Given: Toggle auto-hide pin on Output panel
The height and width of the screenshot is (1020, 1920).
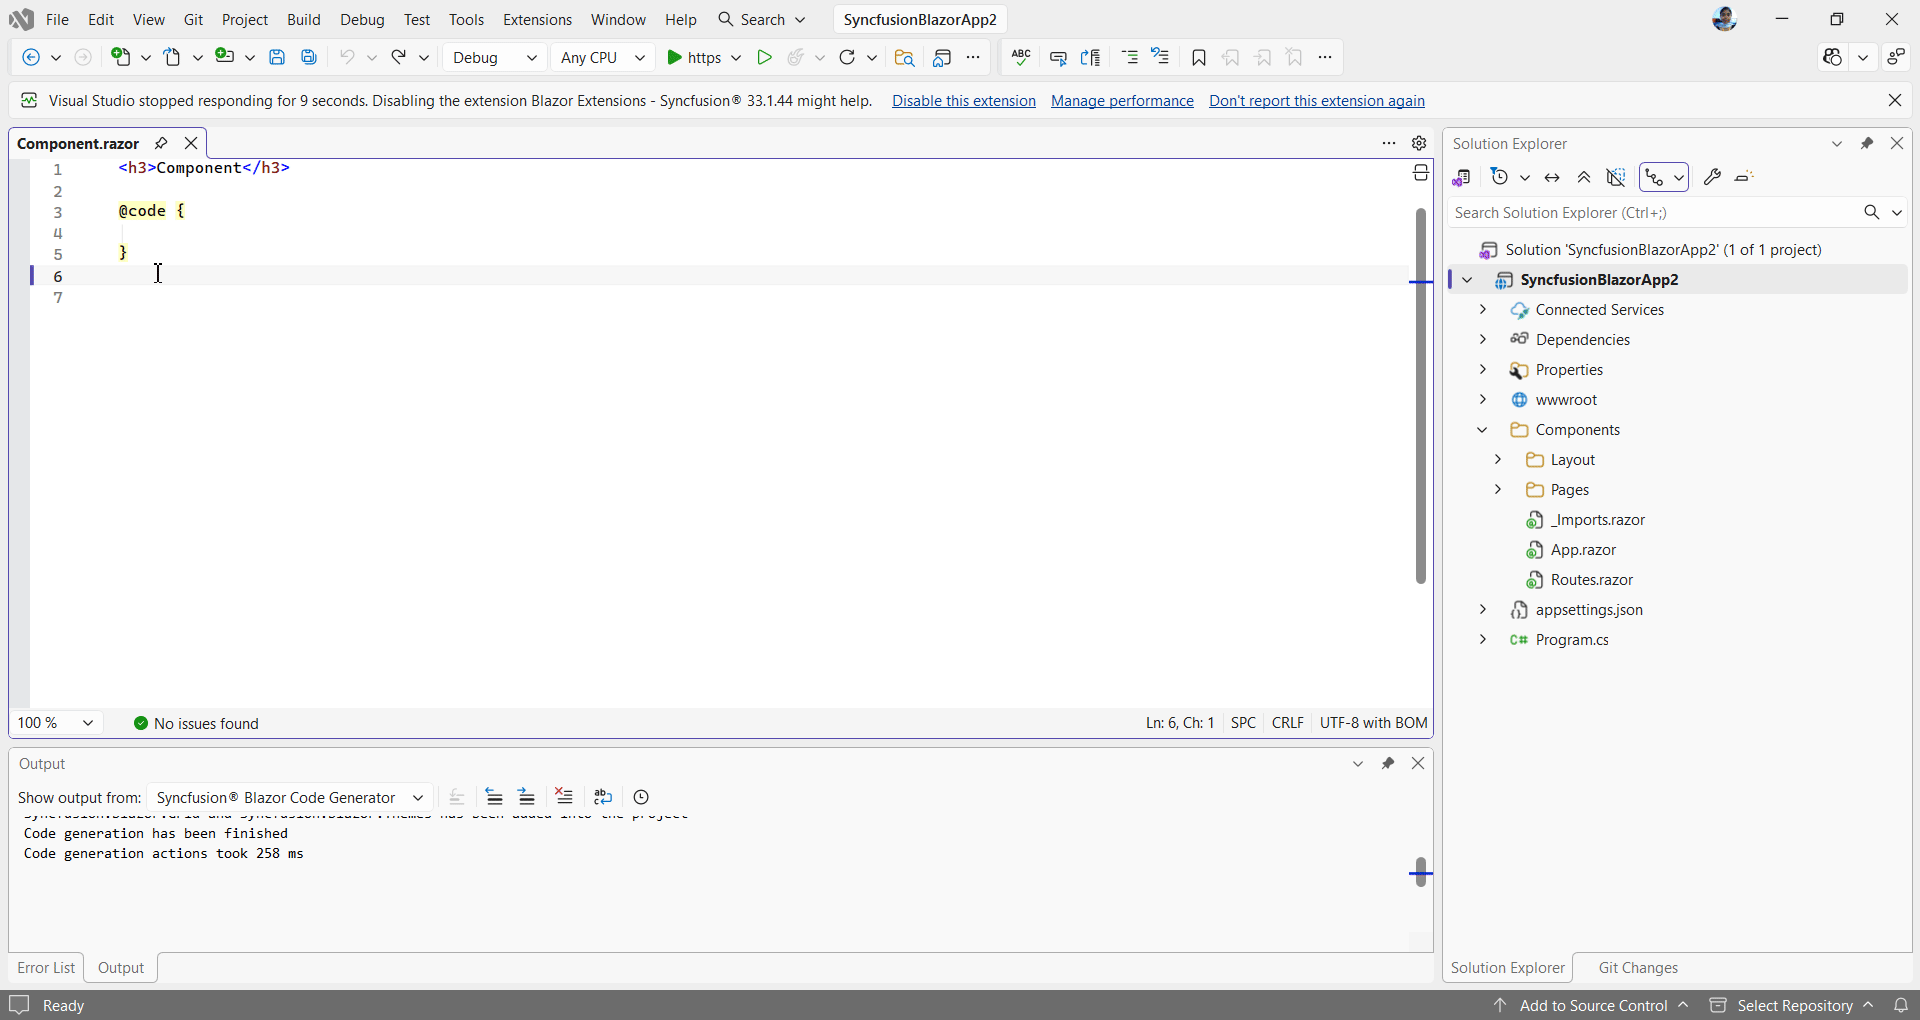Looking at the screenshot, I should 1388,763.
